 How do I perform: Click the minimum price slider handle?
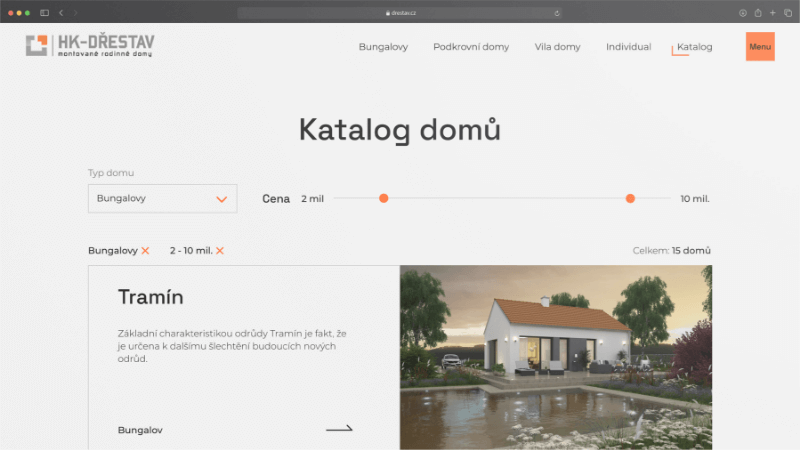click(383, 198)
